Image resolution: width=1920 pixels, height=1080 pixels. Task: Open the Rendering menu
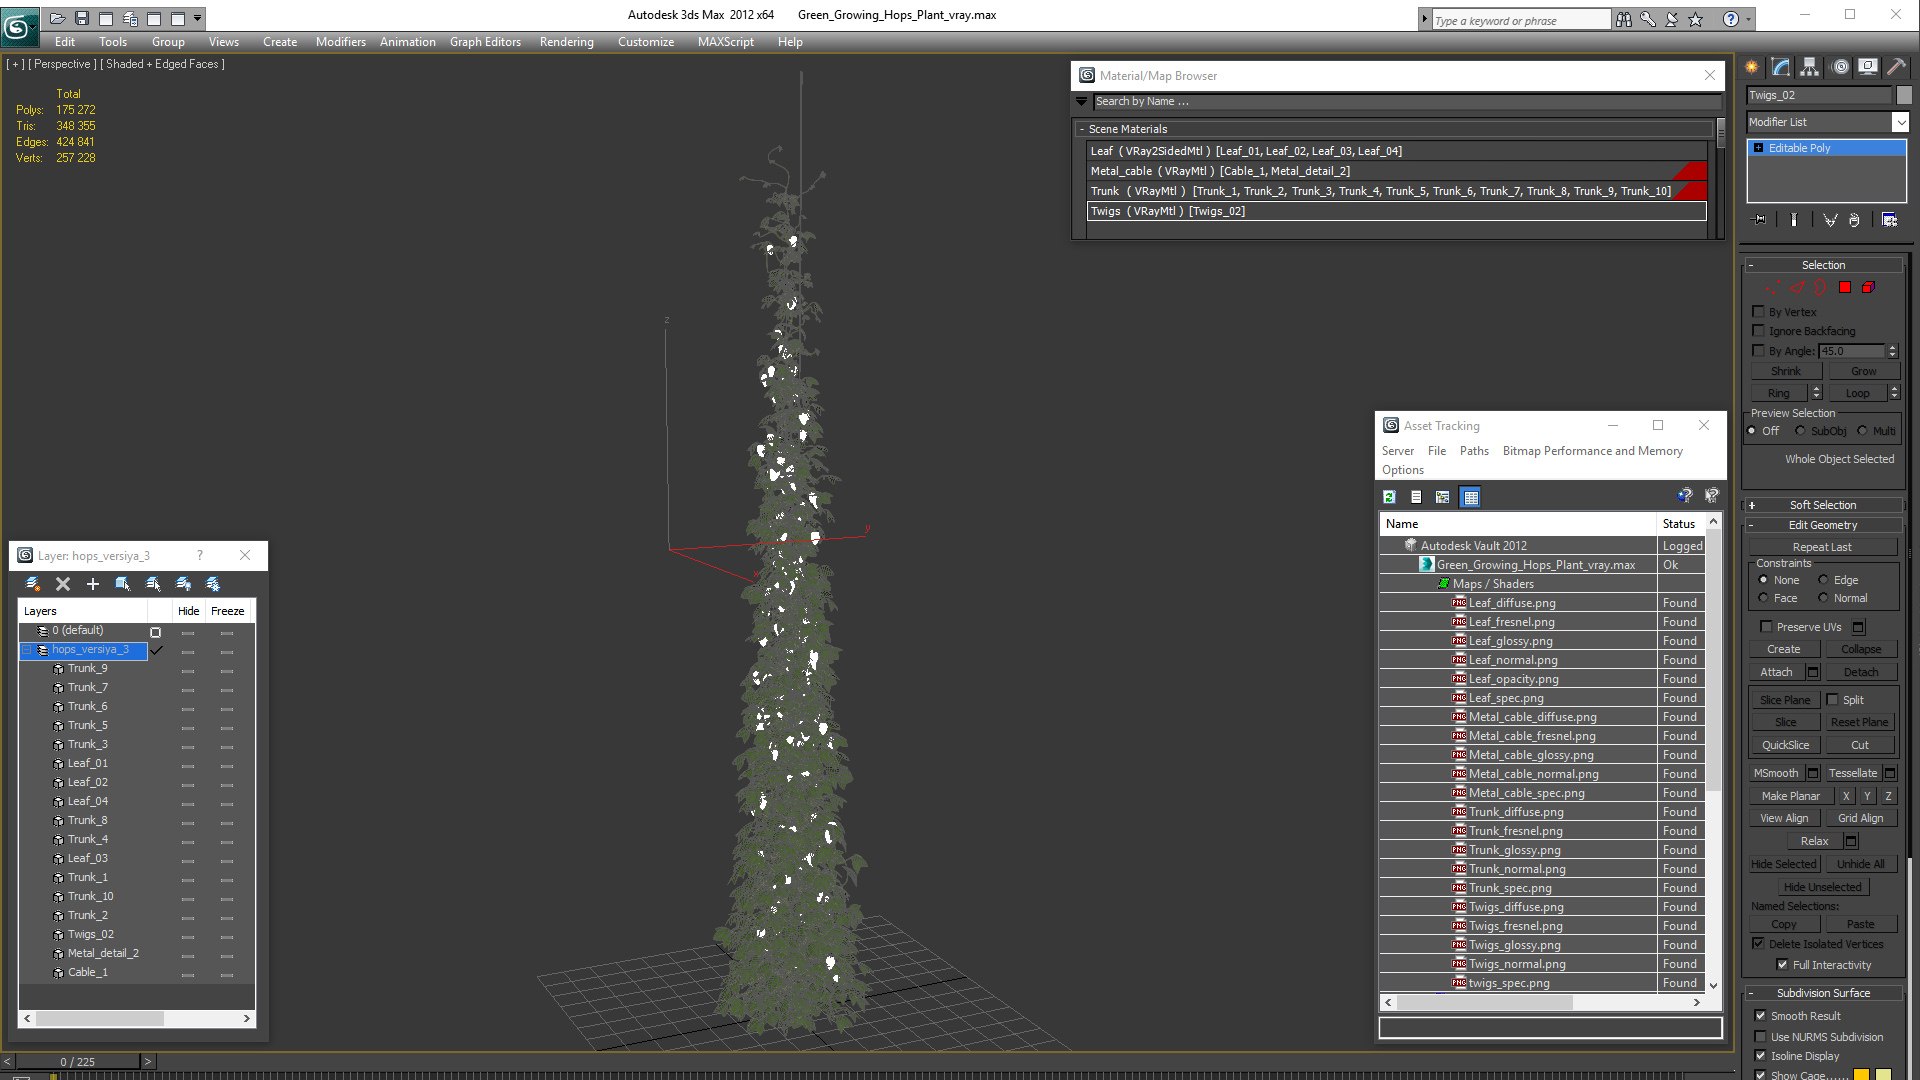(566, 42)
